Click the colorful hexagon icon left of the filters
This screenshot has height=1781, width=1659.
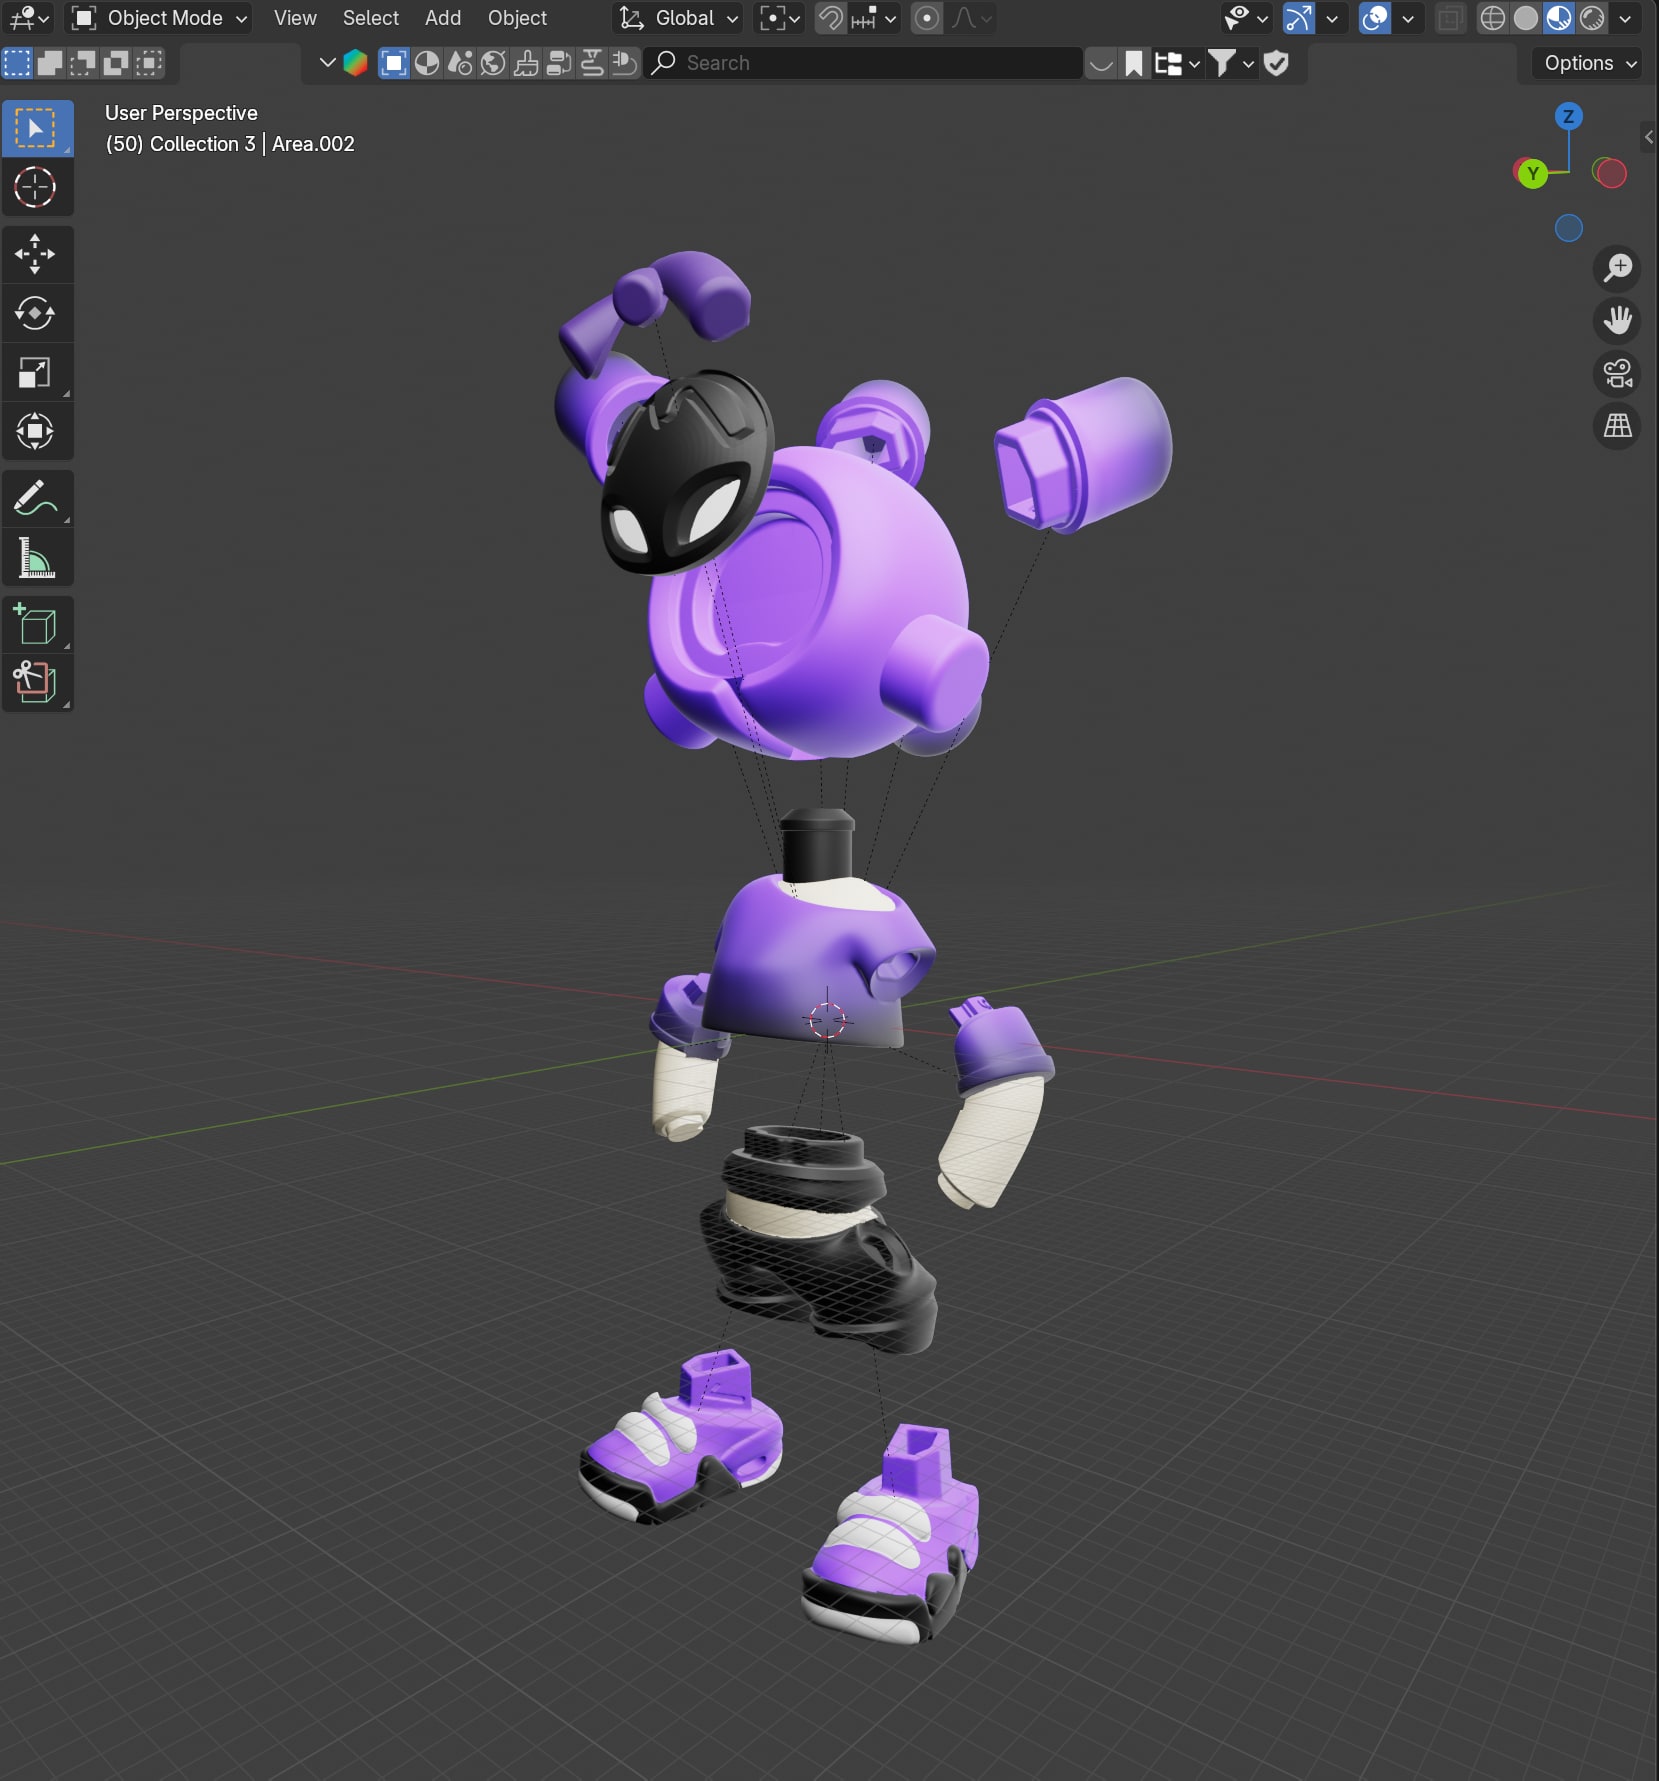355,63
